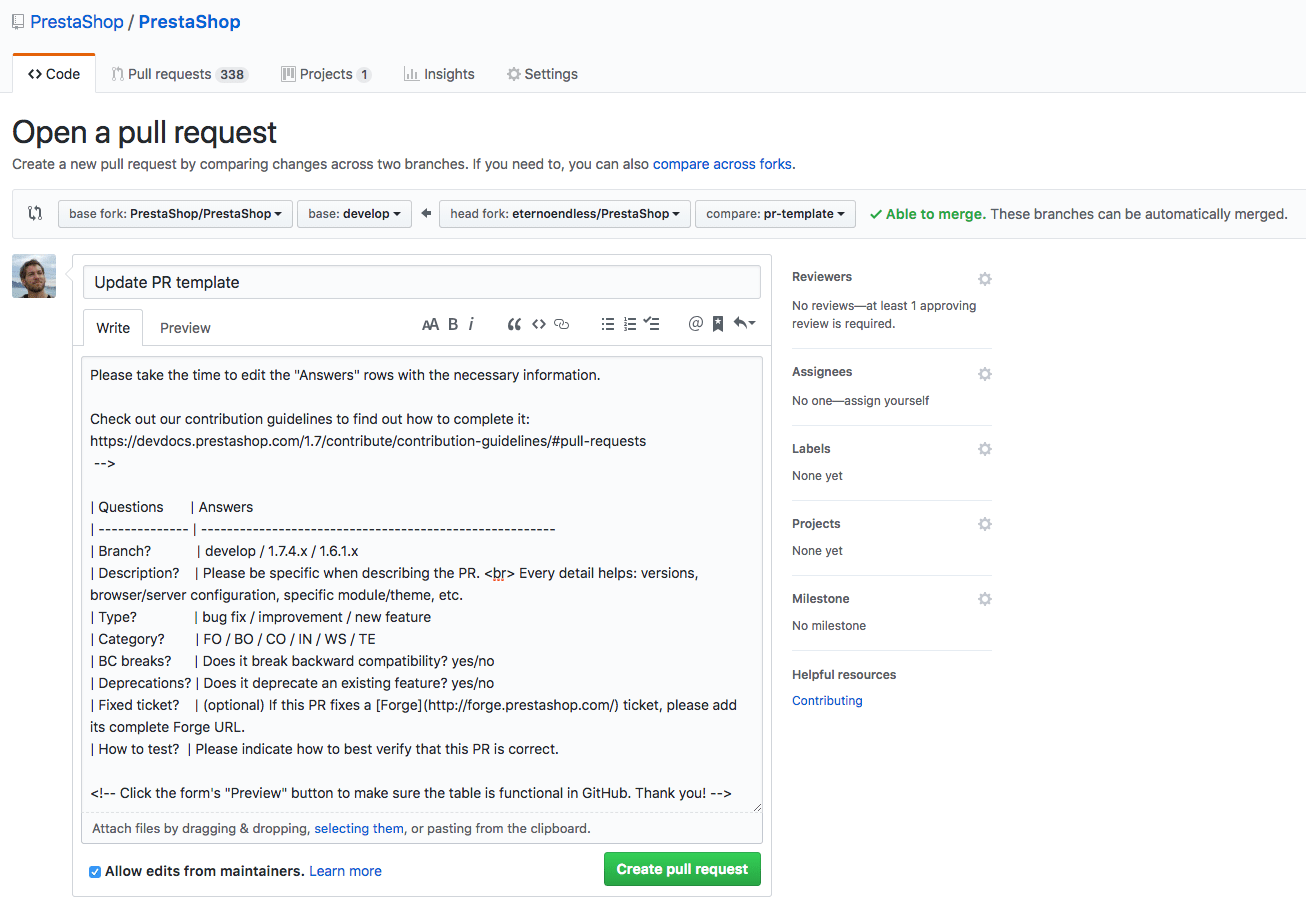Open the head fork selector
The height and width of the screenshot is (907, 1306).
(x=564, y=213)
